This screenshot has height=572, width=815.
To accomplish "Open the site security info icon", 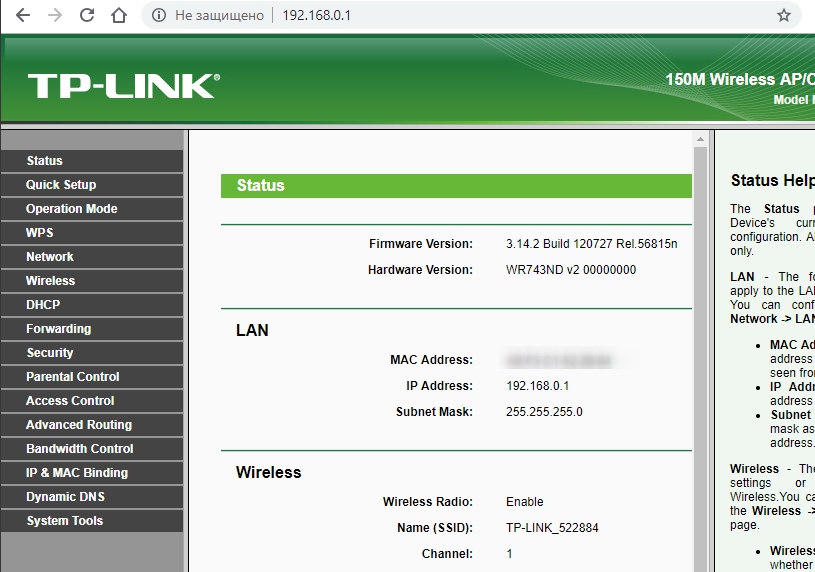I will (x=159, y=15).
